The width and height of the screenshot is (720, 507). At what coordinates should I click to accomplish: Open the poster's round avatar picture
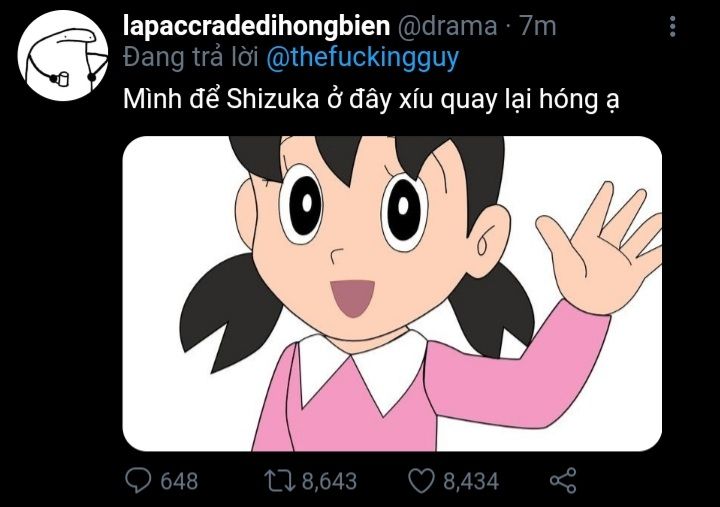63,56
